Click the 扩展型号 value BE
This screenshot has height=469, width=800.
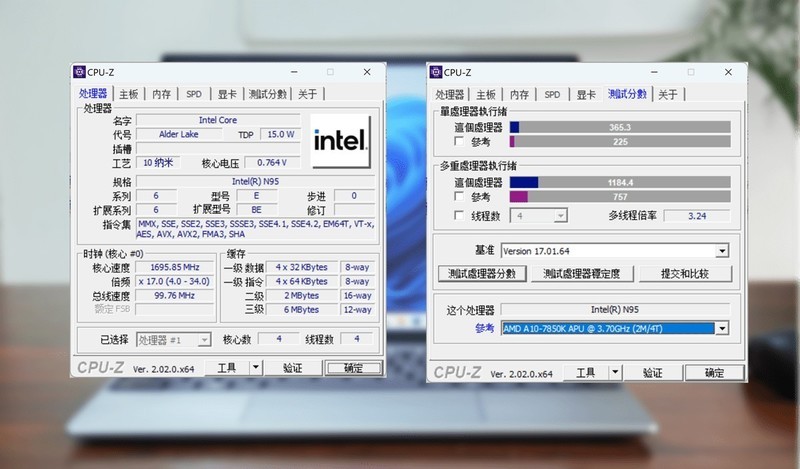(257, 210)
